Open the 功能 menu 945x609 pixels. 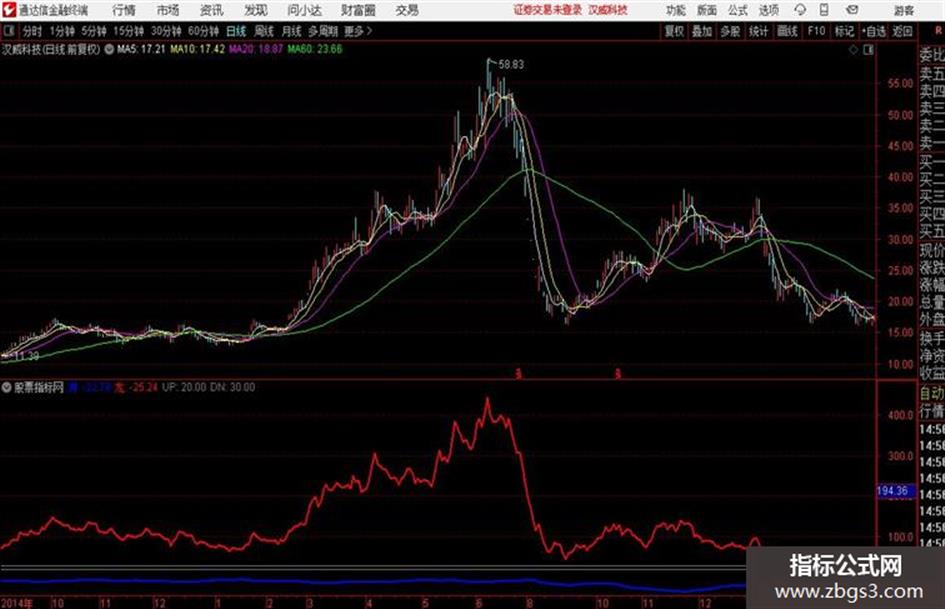(x=676, y=10)
